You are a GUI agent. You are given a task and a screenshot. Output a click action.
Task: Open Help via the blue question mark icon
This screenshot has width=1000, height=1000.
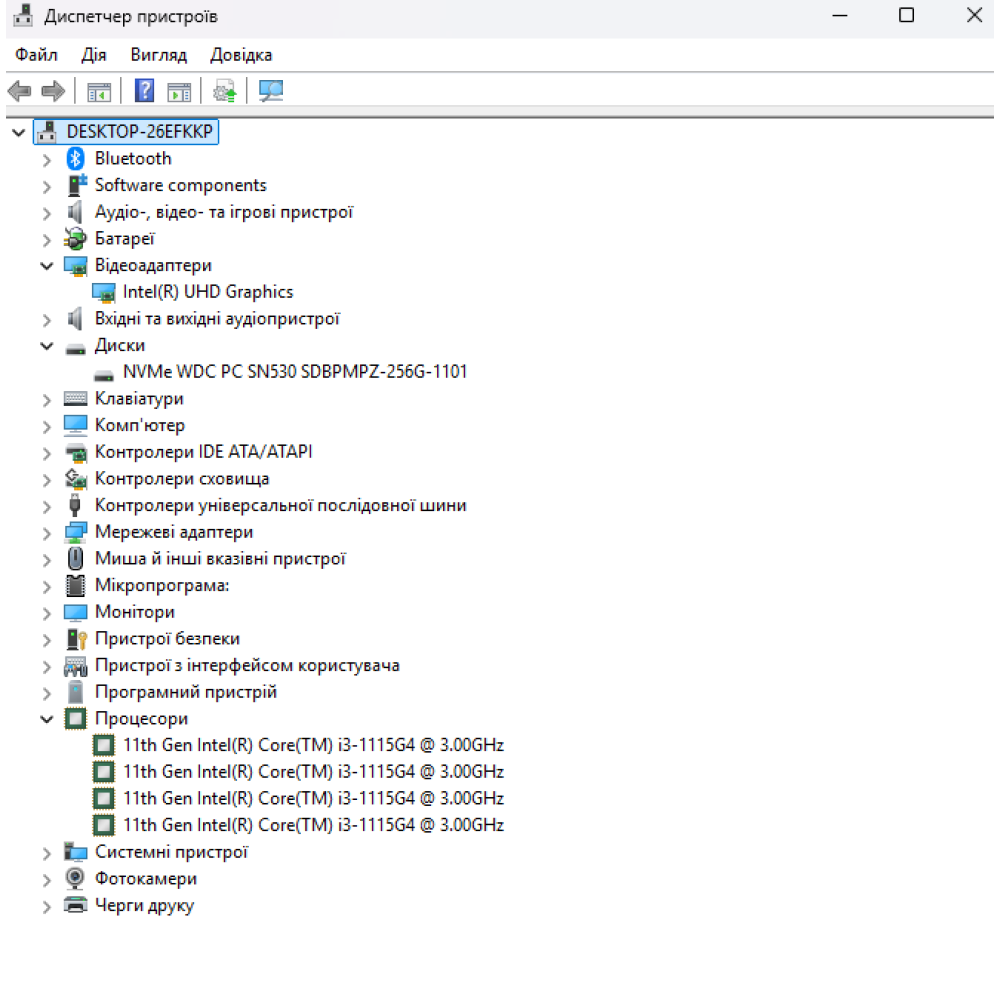click(144, 92)
